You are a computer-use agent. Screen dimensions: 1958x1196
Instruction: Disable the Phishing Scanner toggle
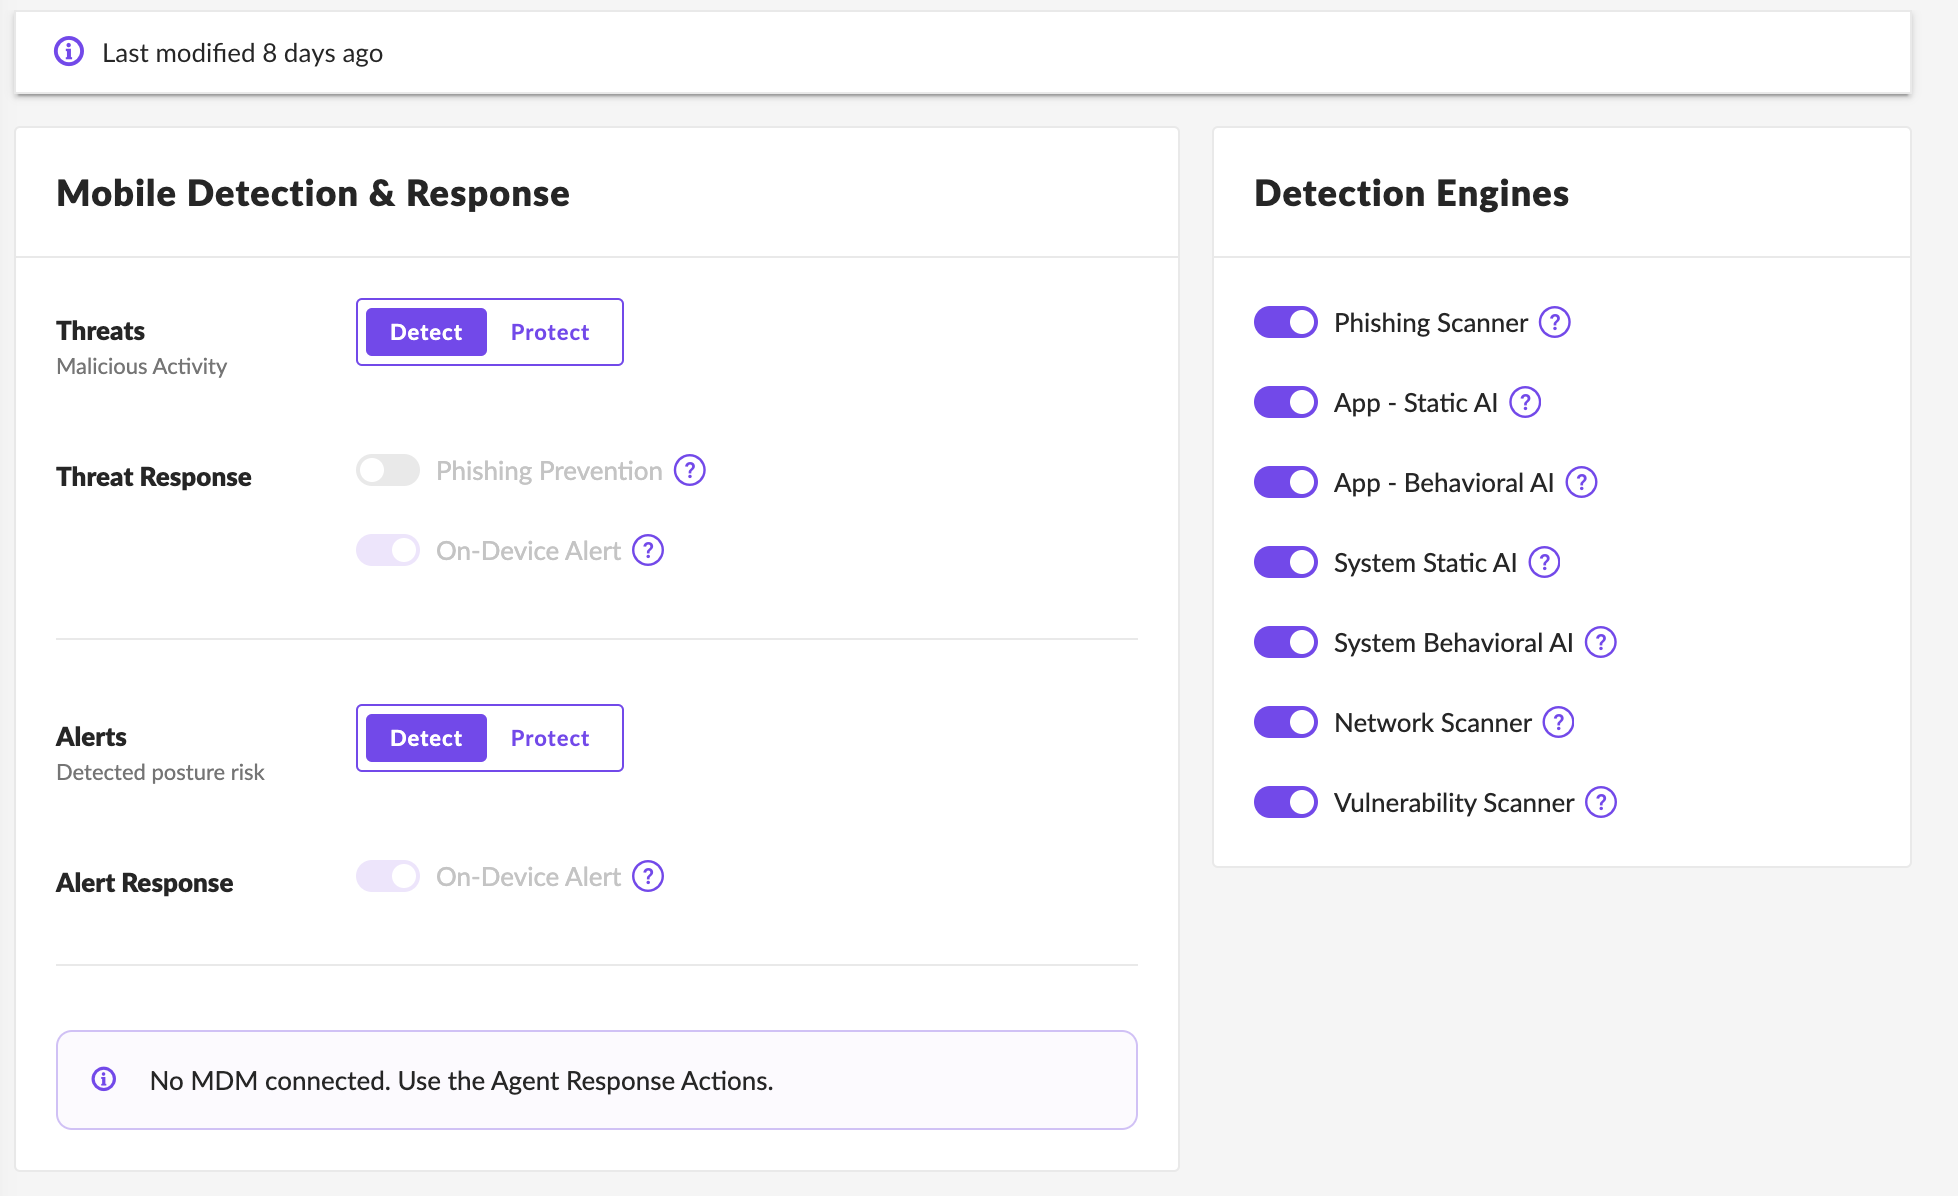pos(1286,323)
